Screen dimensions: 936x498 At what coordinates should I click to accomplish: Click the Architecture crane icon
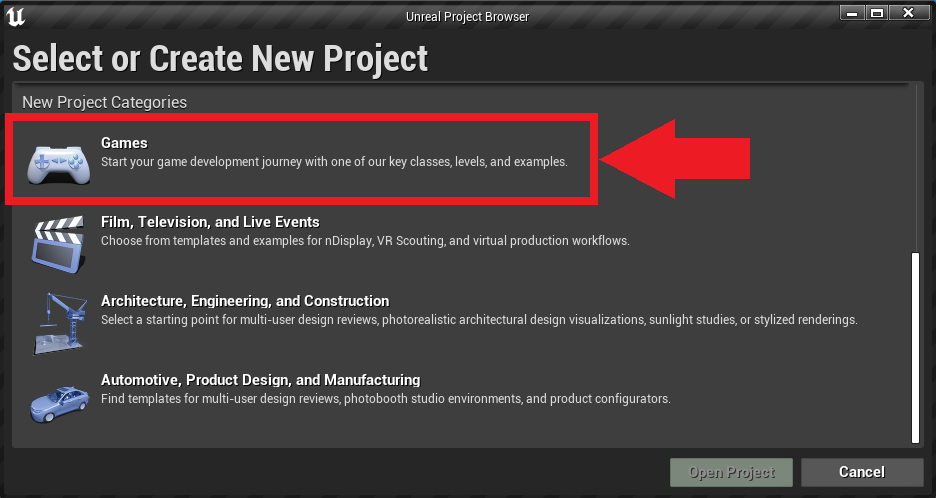58,324
